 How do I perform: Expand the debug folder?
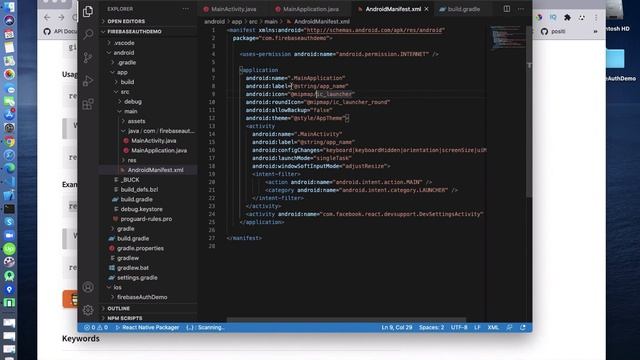[148, 102]
